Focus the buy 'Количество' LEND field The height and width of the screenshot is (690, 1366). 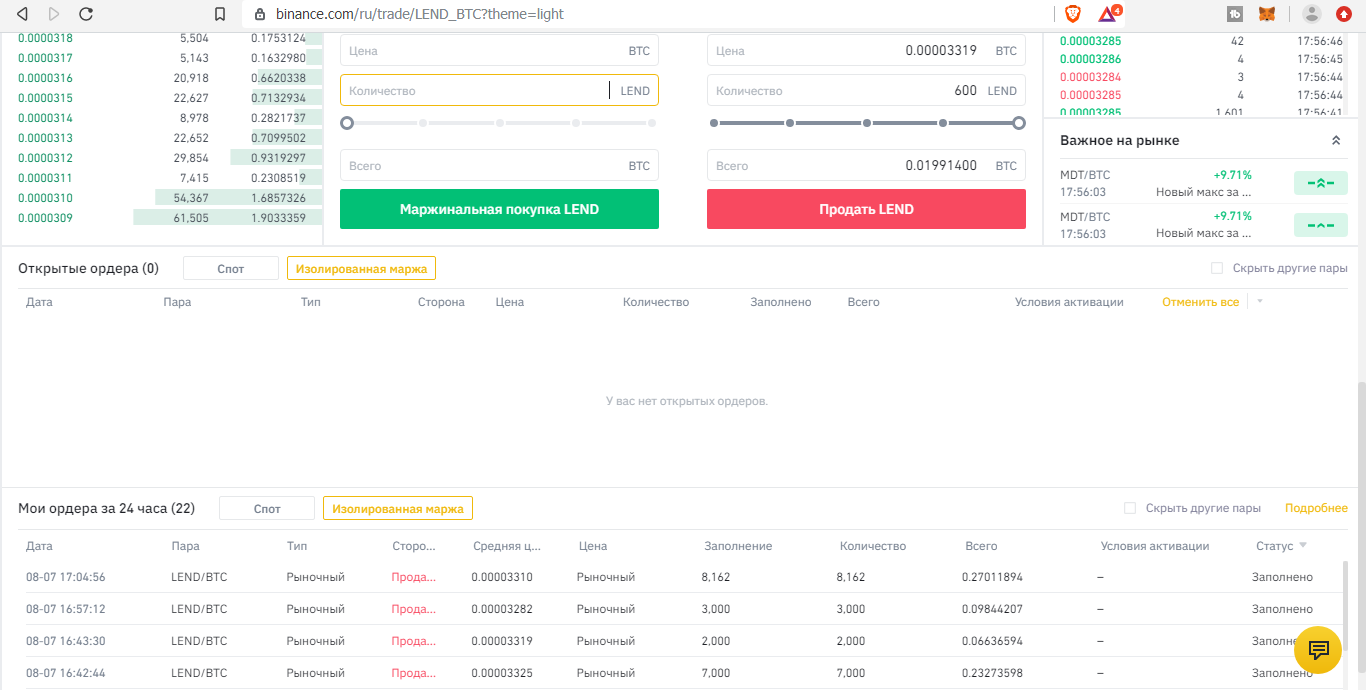tap(499, 90)
